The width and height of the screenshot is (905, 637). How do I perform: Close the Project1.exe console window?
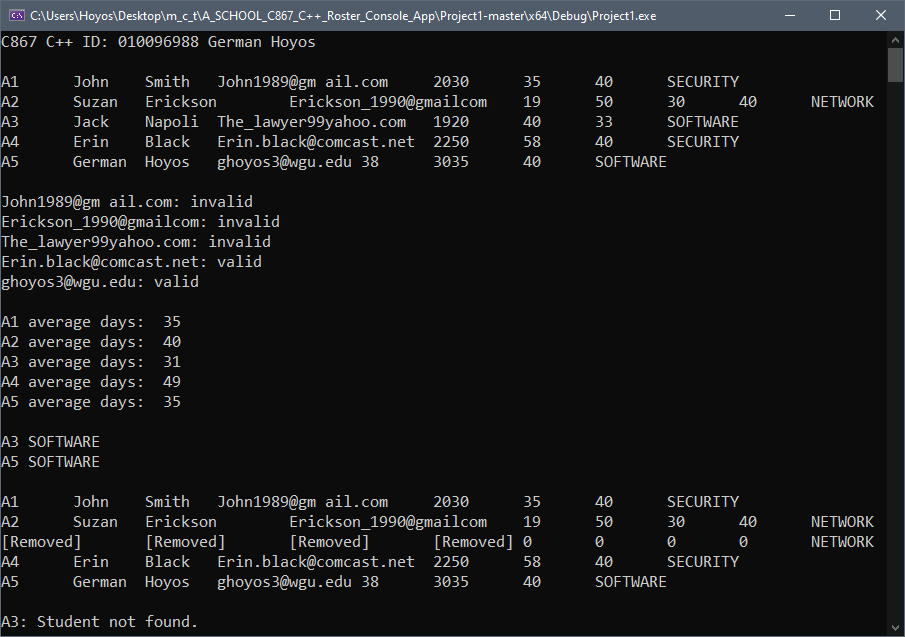pyautogui.click(x=881, y=15)
